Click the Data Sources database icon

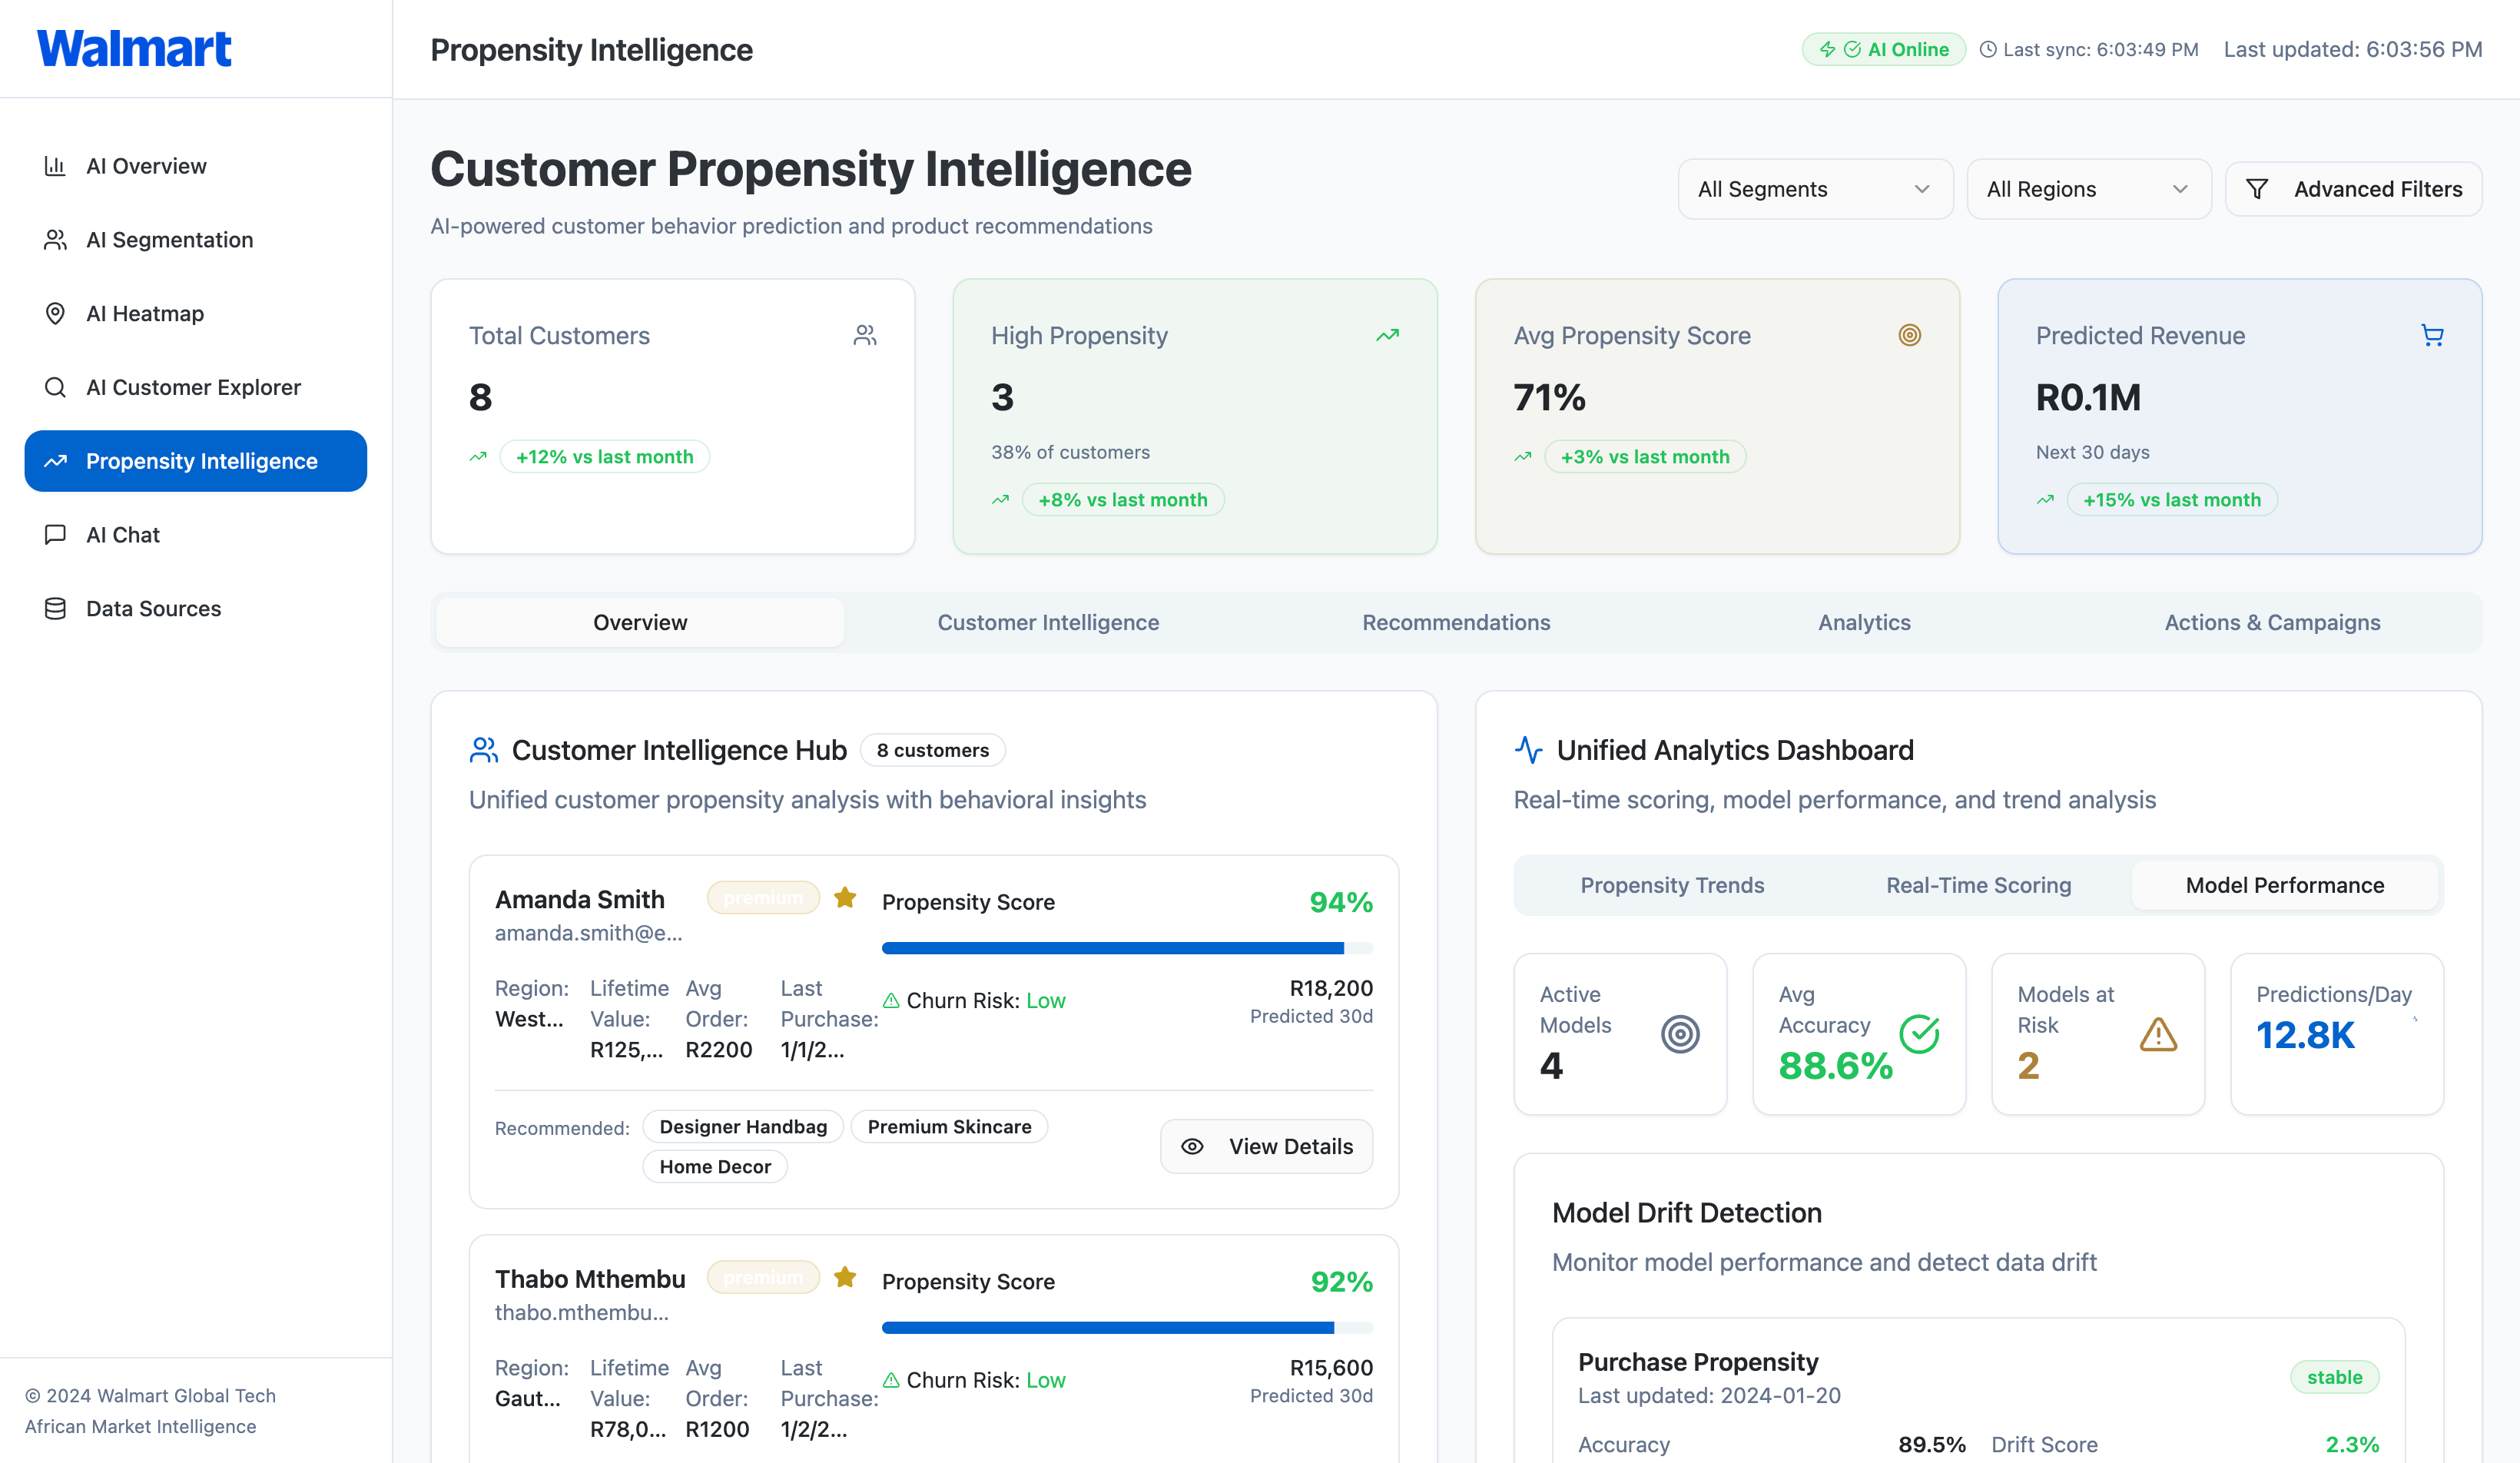point(55,609)
